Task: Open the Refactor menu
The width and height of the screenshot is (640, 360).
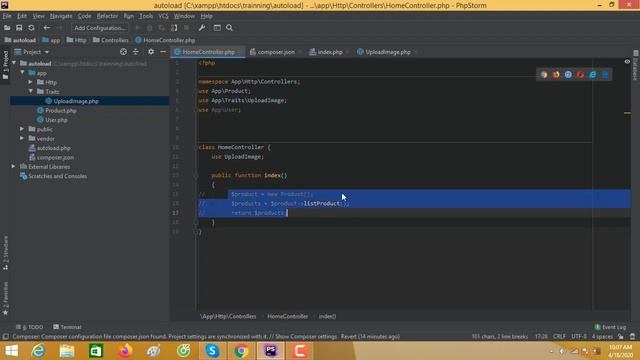Action: coord(107,16)
